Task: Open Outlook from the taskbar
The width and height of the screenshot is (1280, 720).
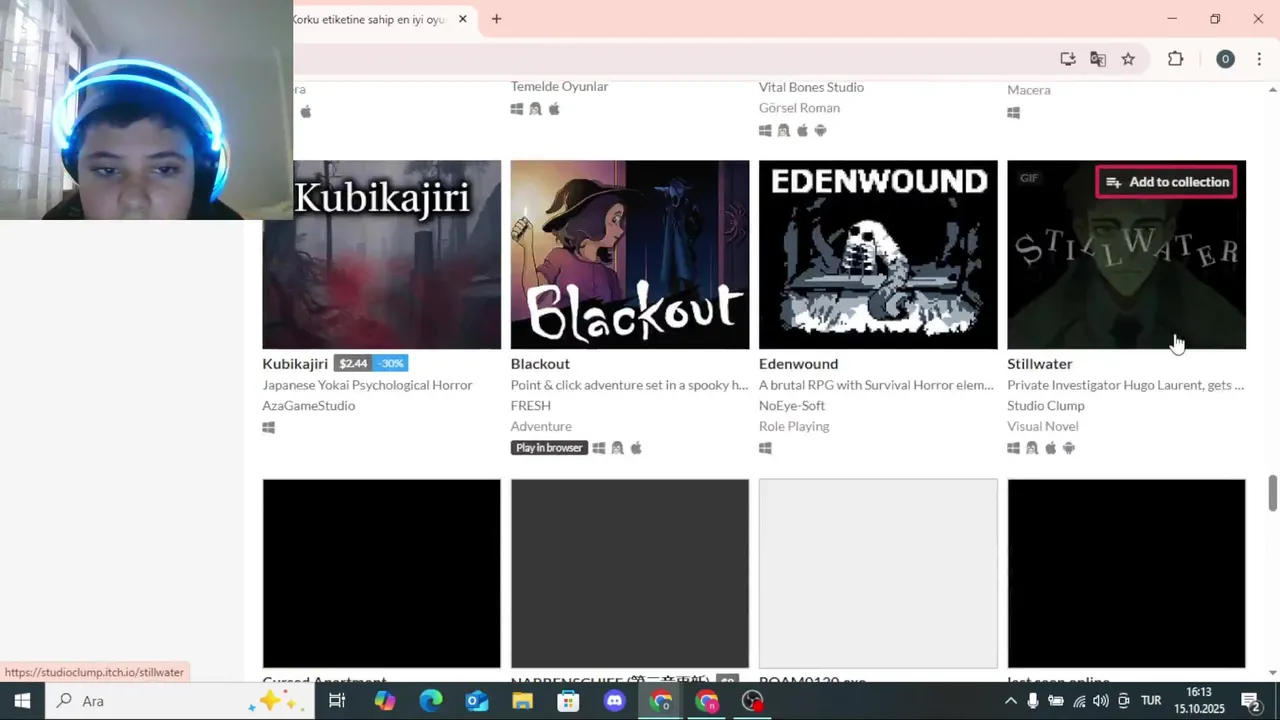Action: pos(477,701)
